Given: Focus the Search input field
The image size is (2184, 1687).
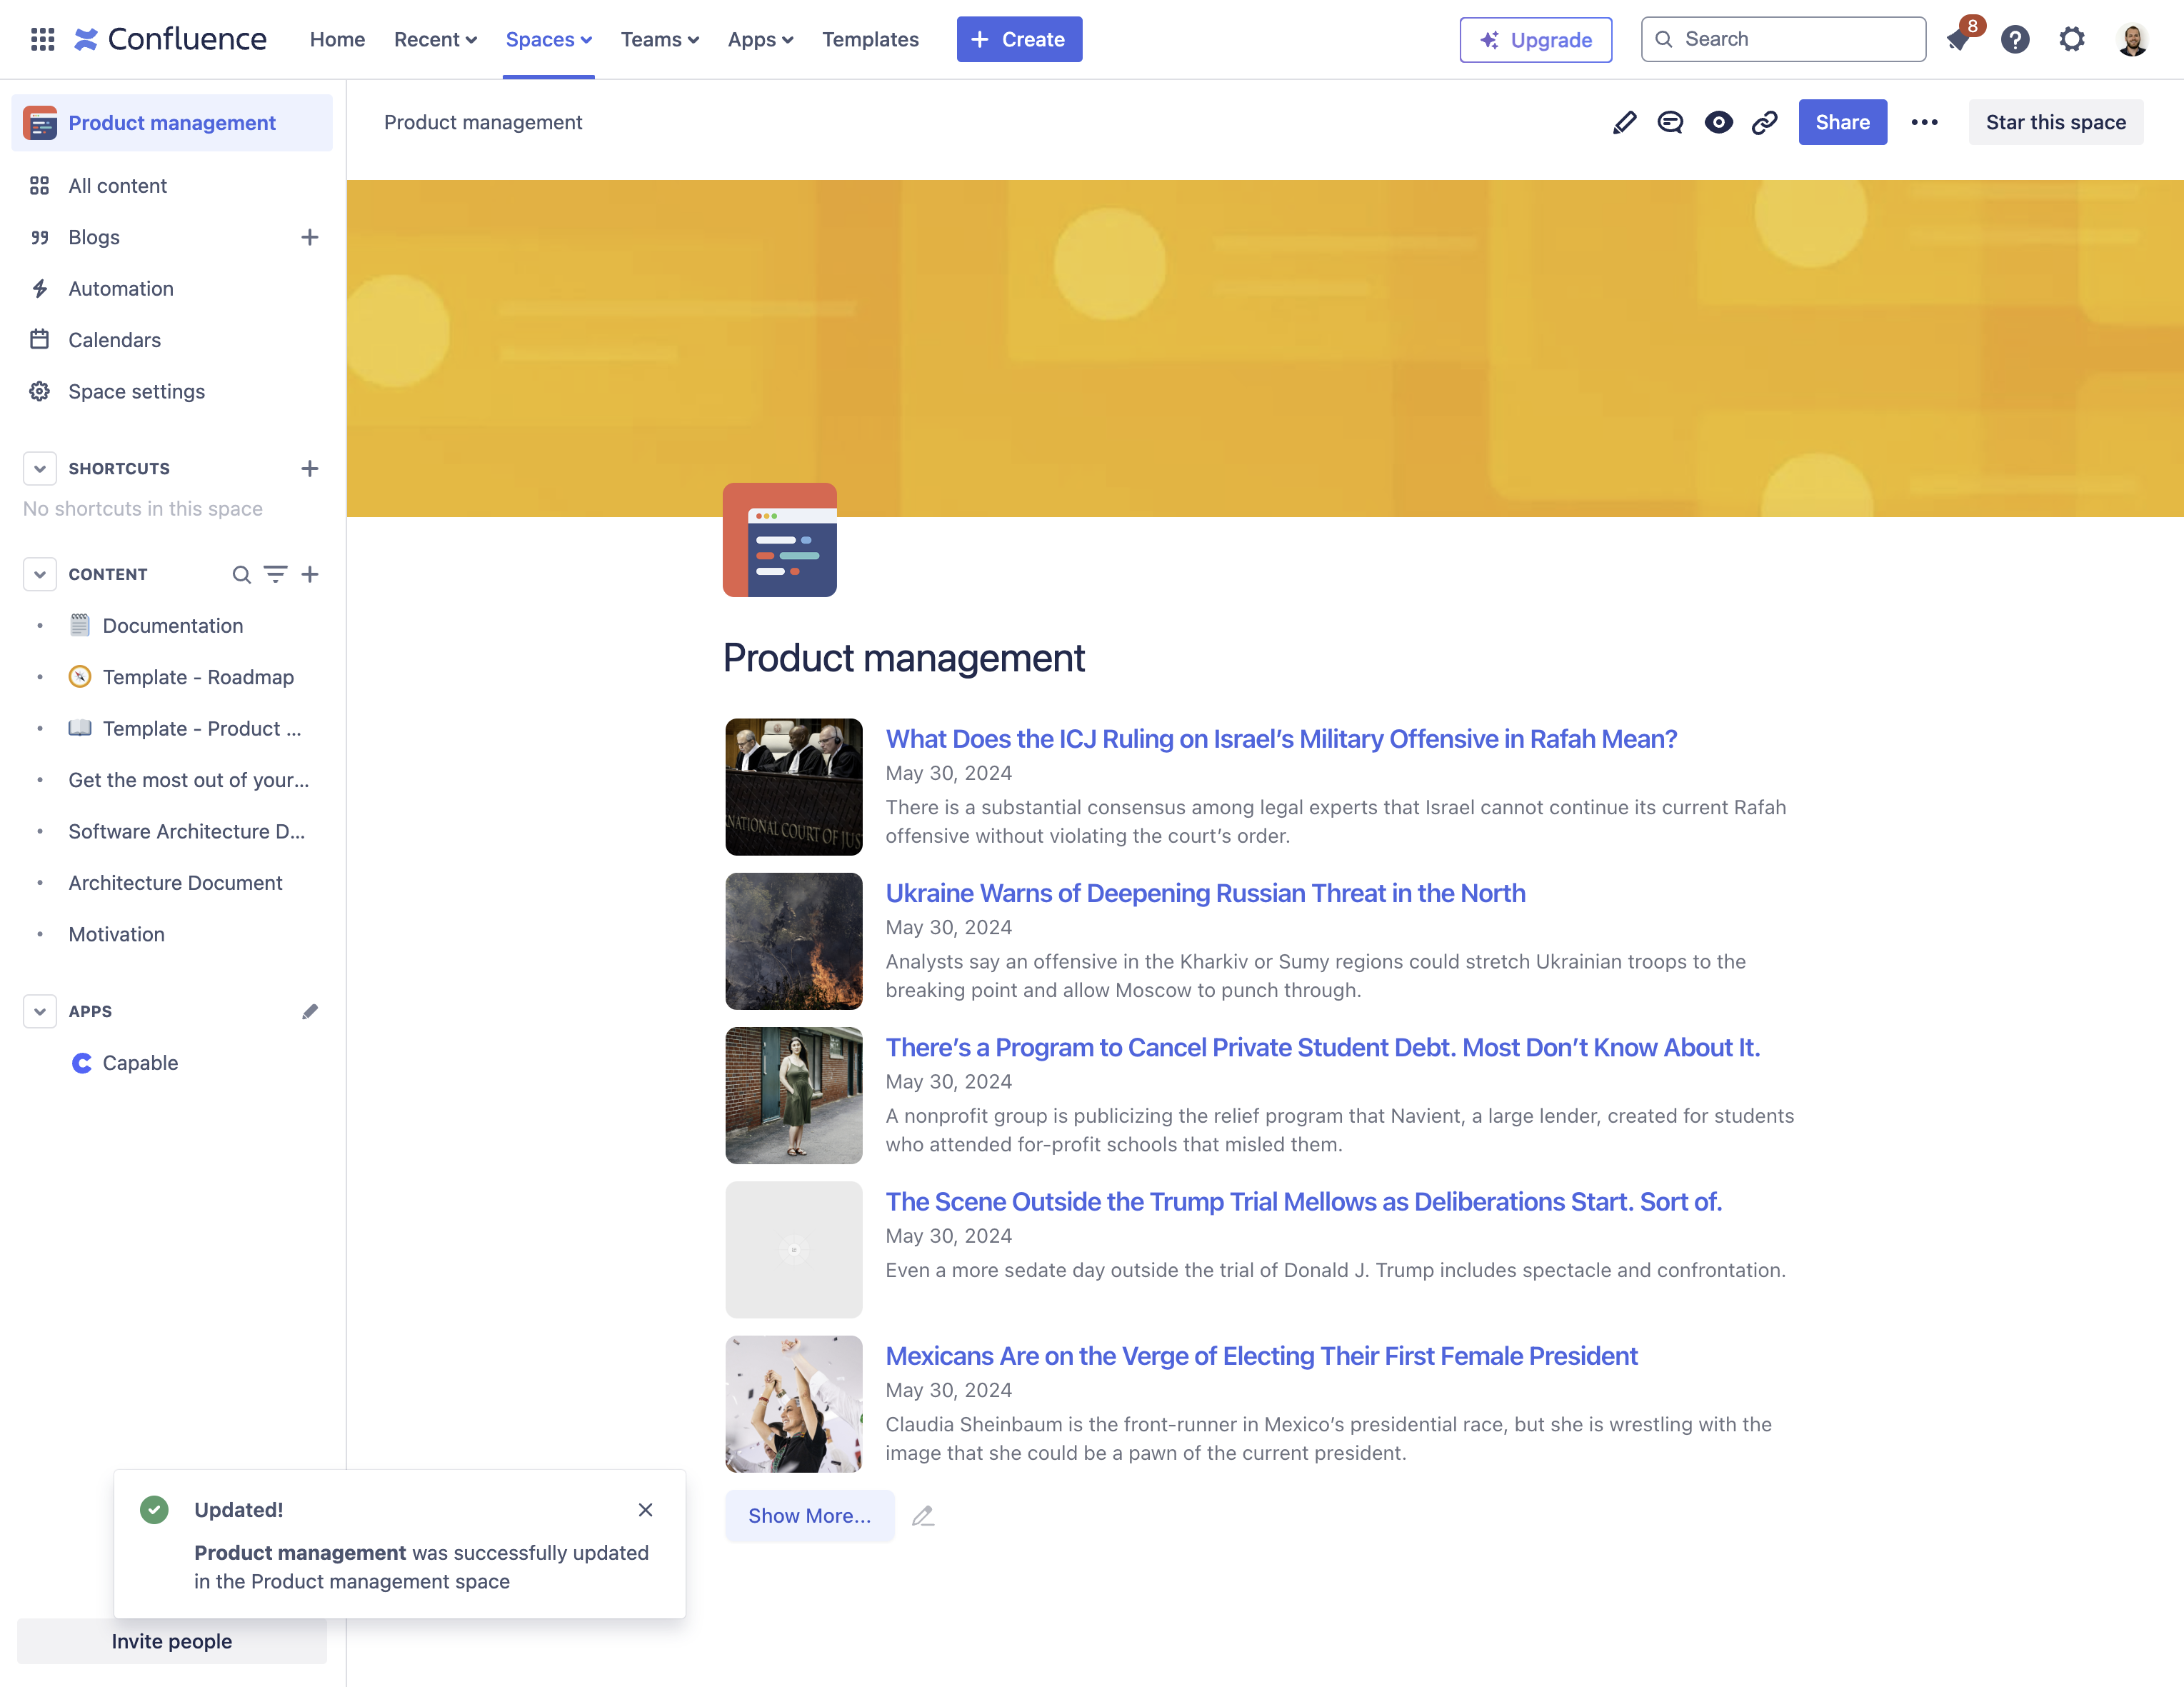Looking at the screenshot, I should point(1783,39).
